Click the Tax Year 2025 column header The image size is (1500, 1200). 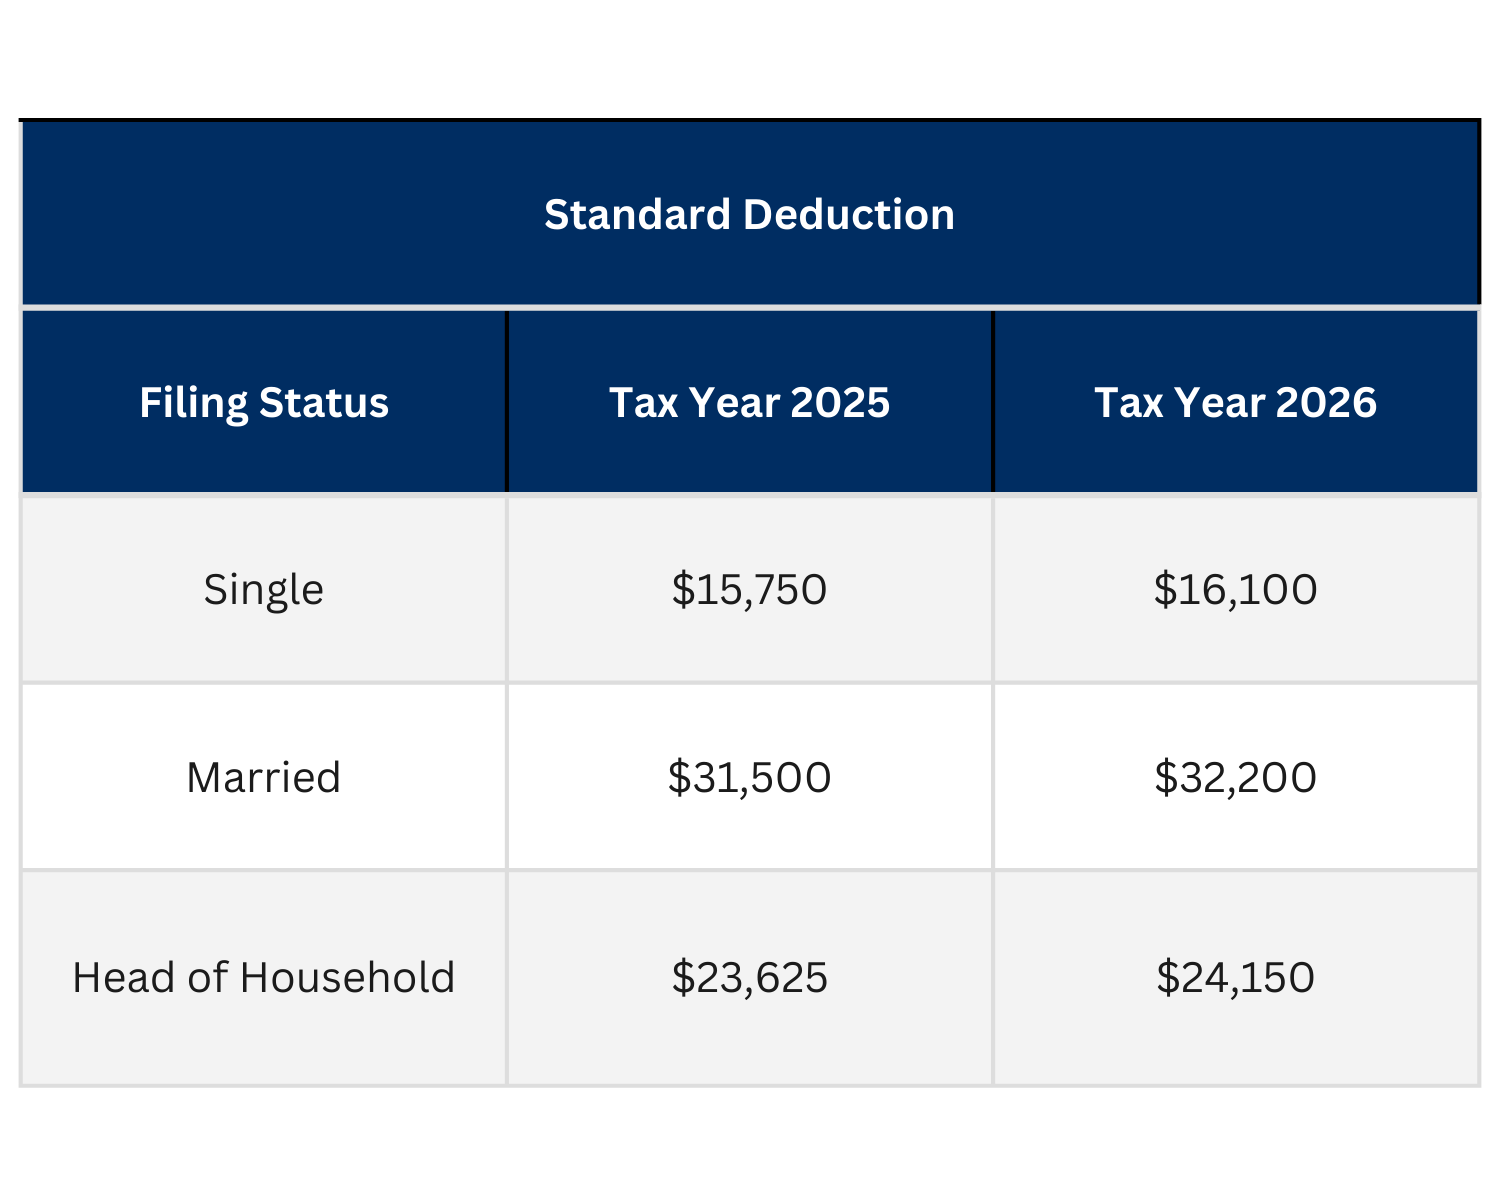pos(749,403)
